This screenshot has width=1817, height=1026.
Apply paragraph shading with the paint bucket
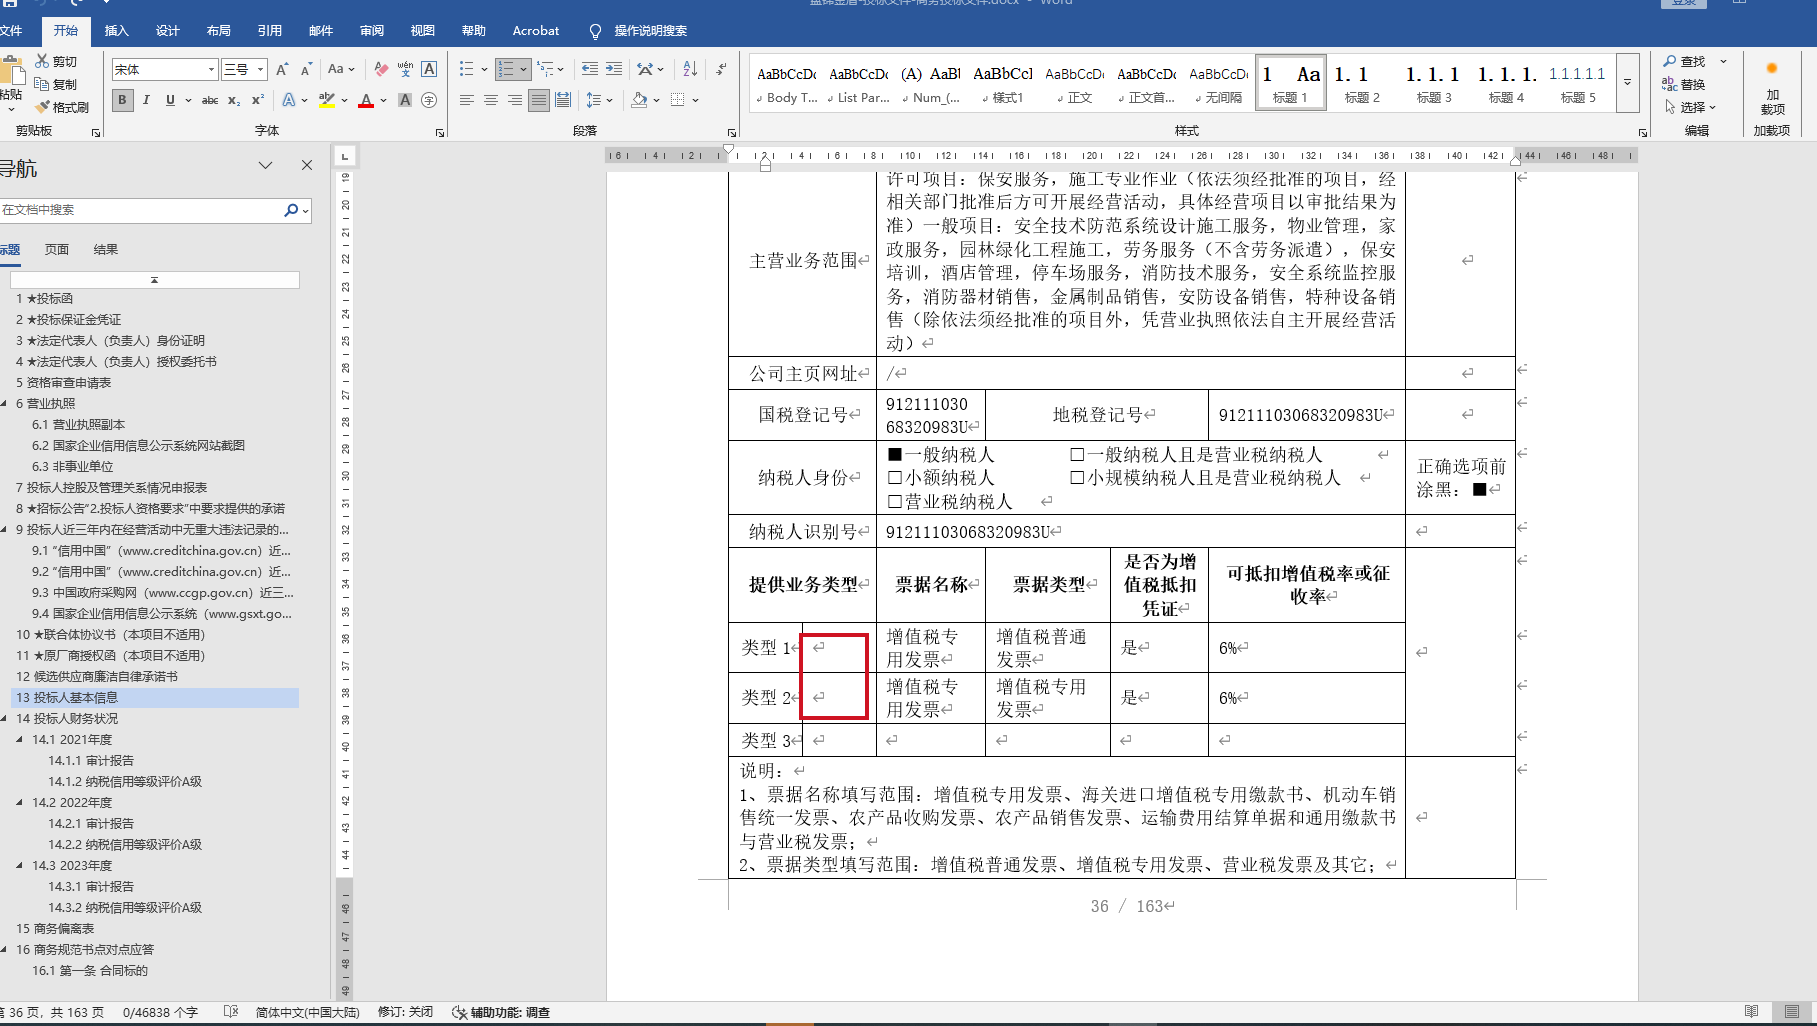coord(639,100)
